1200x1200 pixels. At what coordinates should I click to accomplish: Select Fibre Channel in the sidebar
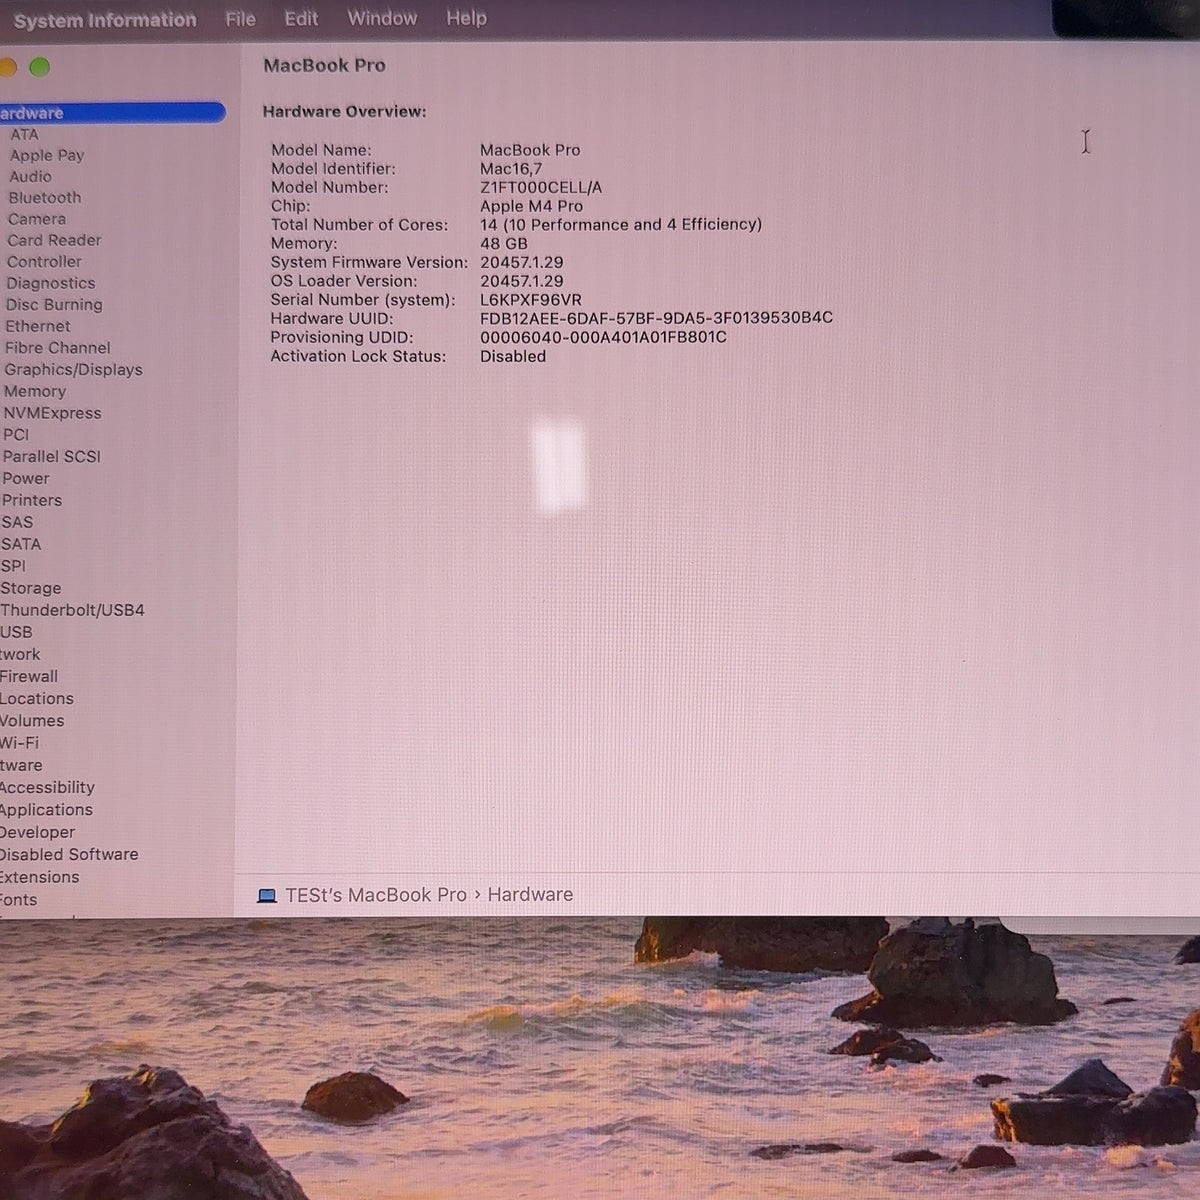coord(58,348)
